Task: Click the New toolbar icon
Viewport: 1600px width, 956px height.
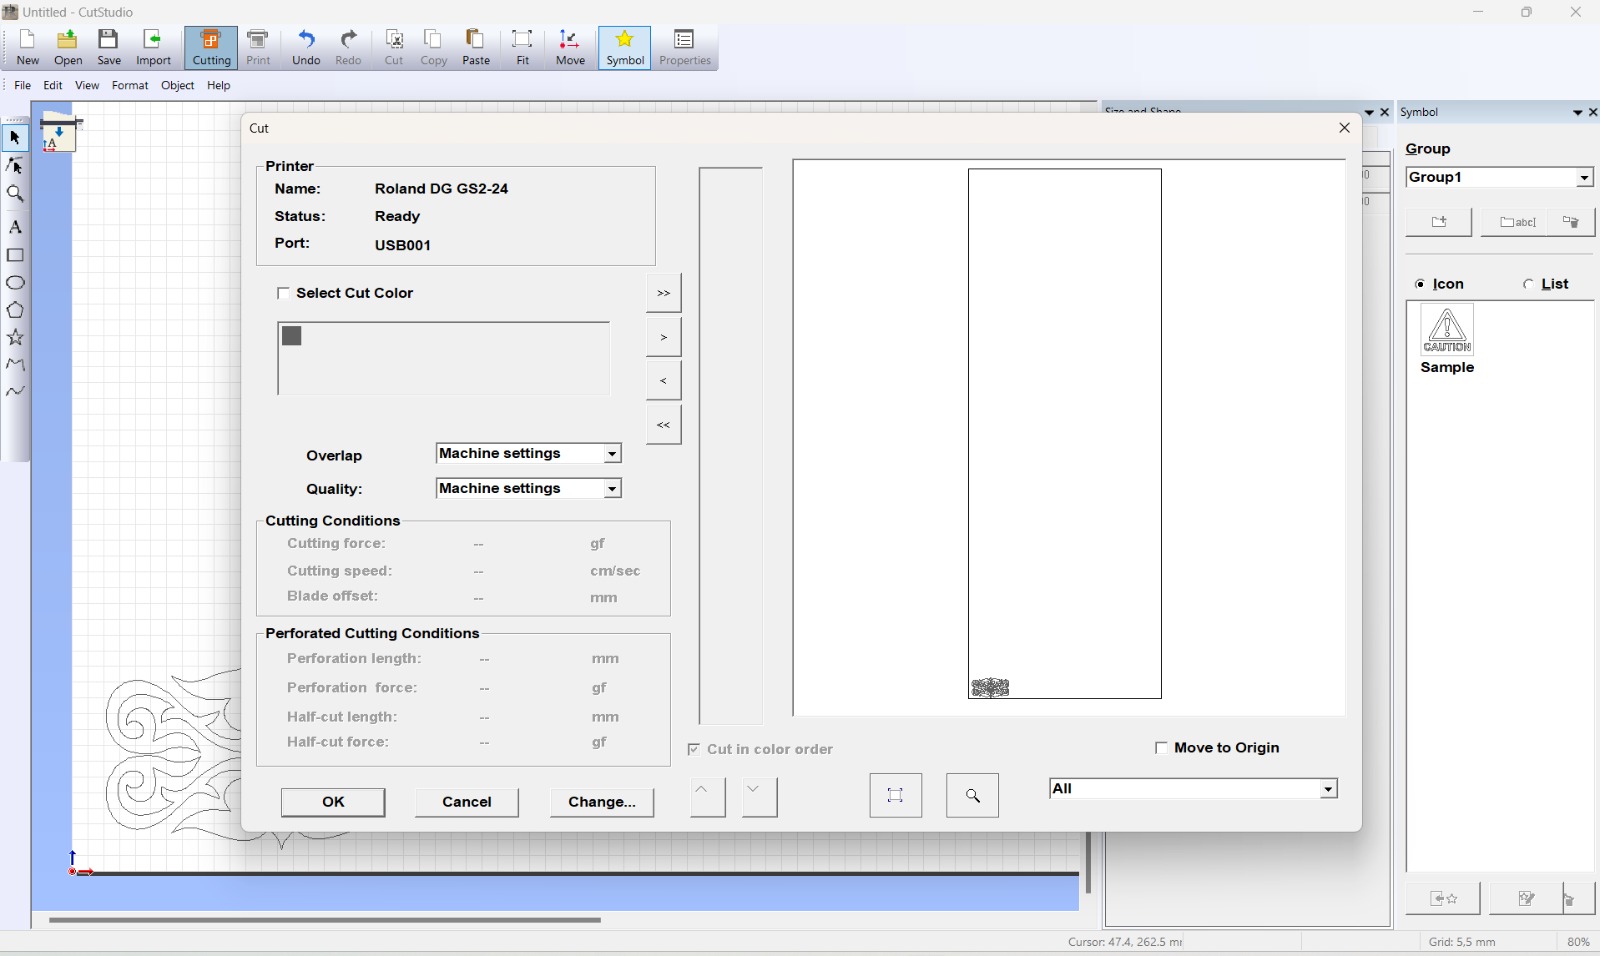Action: pyautogui.click(x=28, y=48)
